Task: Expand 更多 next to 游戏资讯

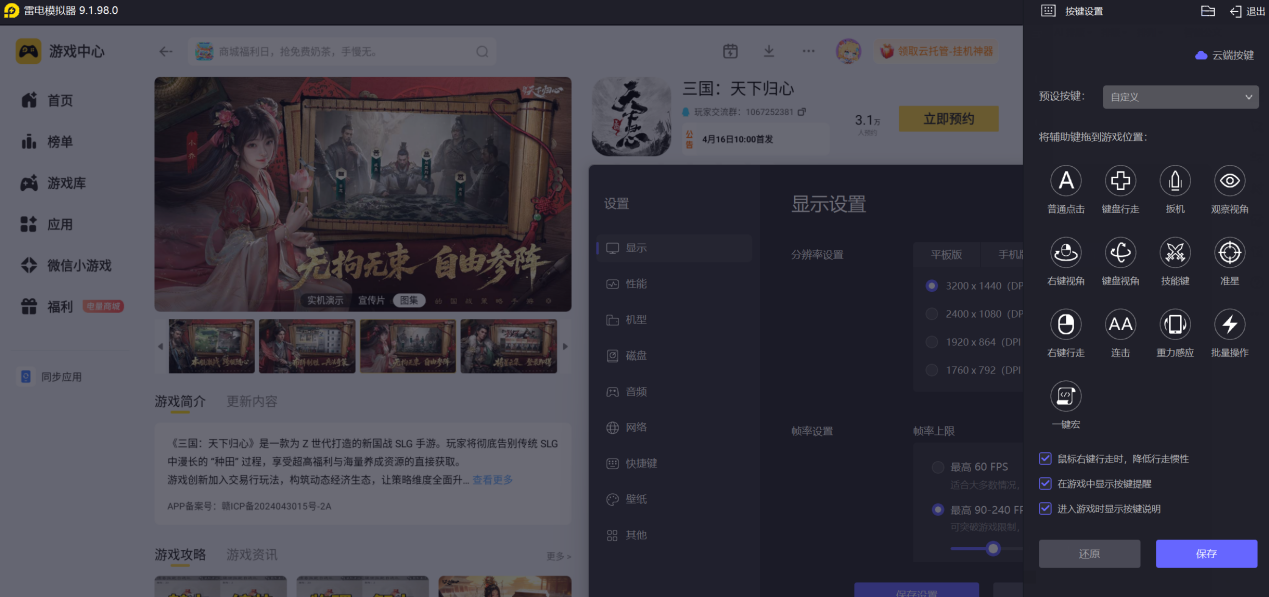Action: [559, 556]
